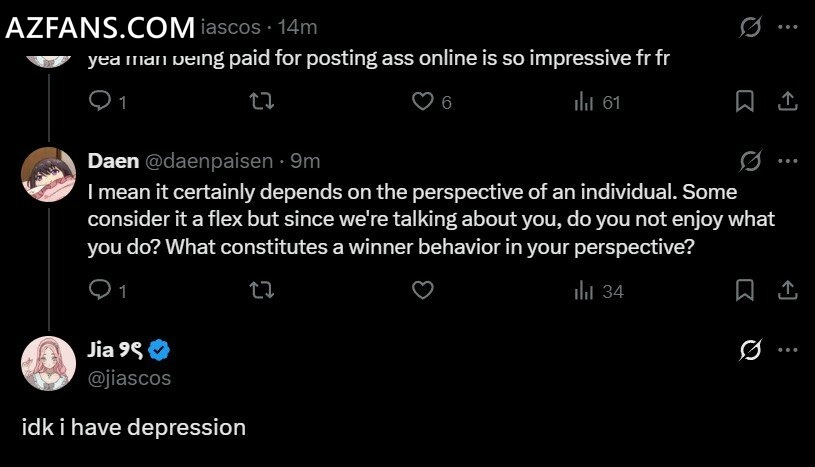This screenshot has height=467, width=815.
Task: Retweet the 'so impressive fr fr' tweet
Action: click(x=261, y=101)
